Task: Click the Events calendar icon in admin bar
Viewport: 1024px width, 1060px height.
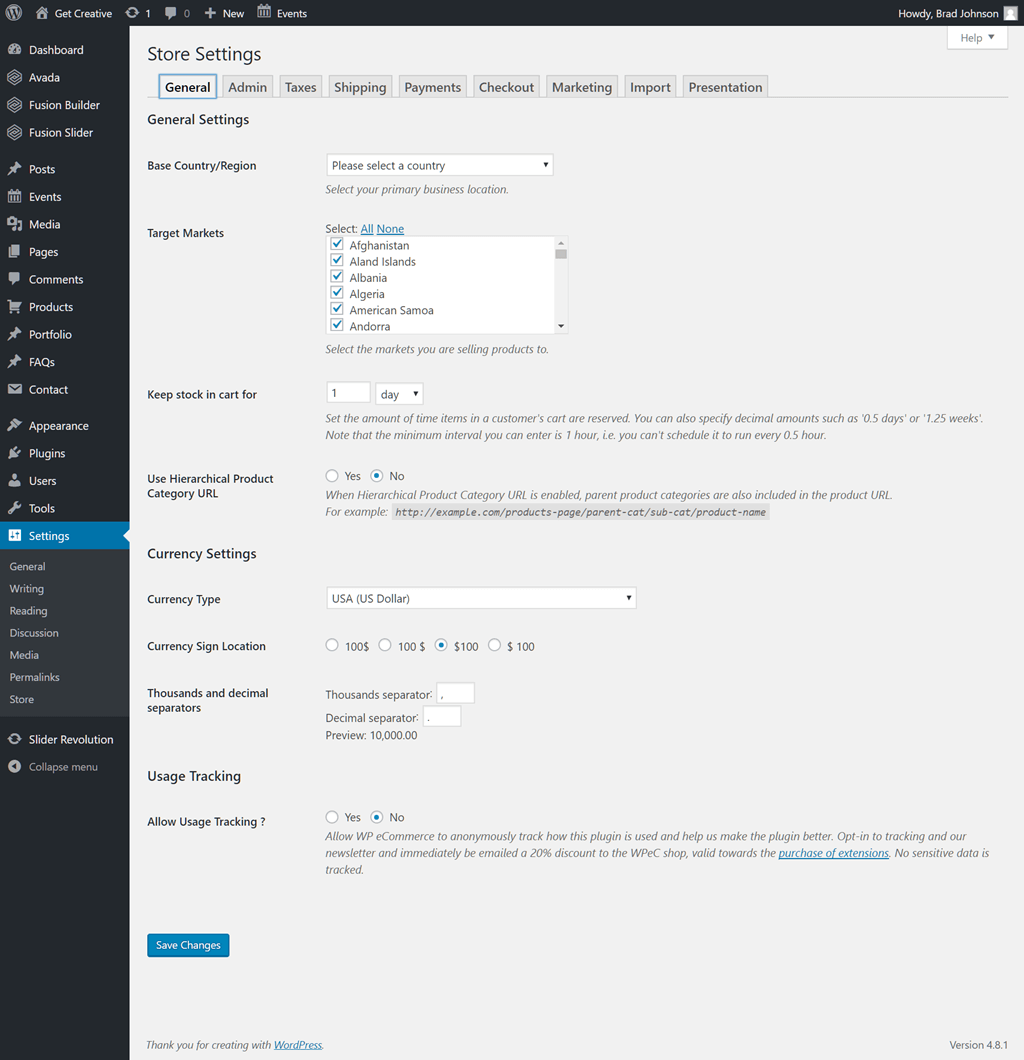Action: pos(264,12)
